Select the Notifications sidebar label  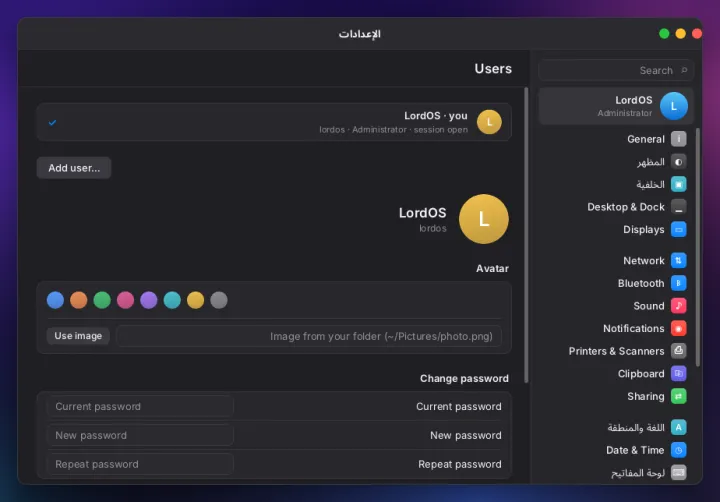coord(634,328)
